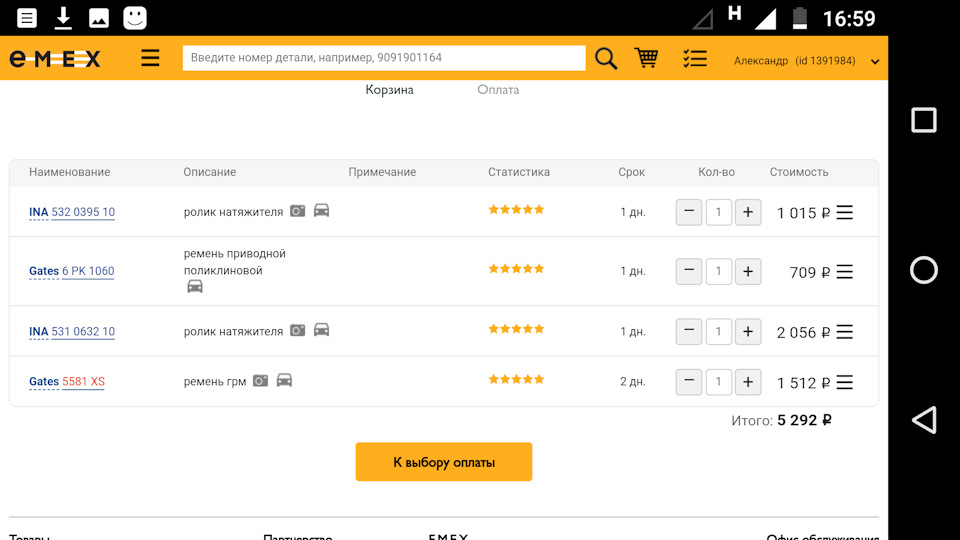Tap the download notification icon in status bar
This screenshot has width=960, height=540.
63,18
